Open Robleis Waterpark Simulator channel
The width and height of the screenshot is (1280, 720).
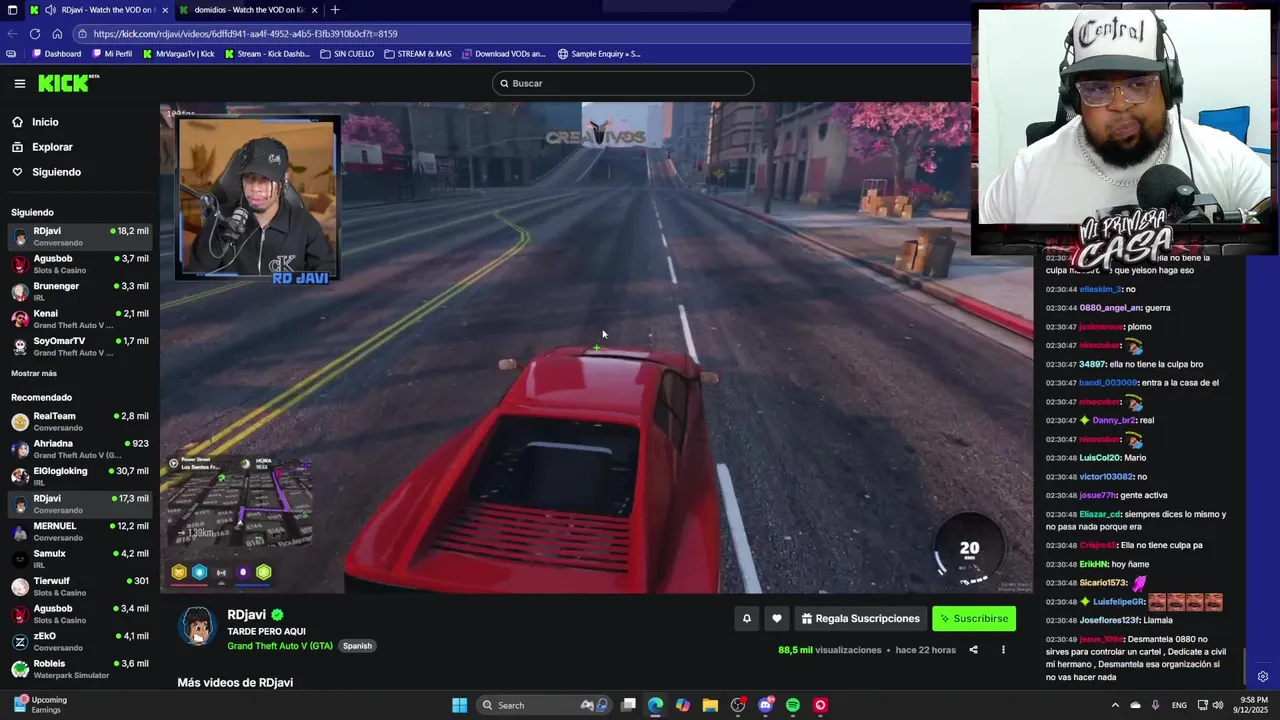pos(80,669)
